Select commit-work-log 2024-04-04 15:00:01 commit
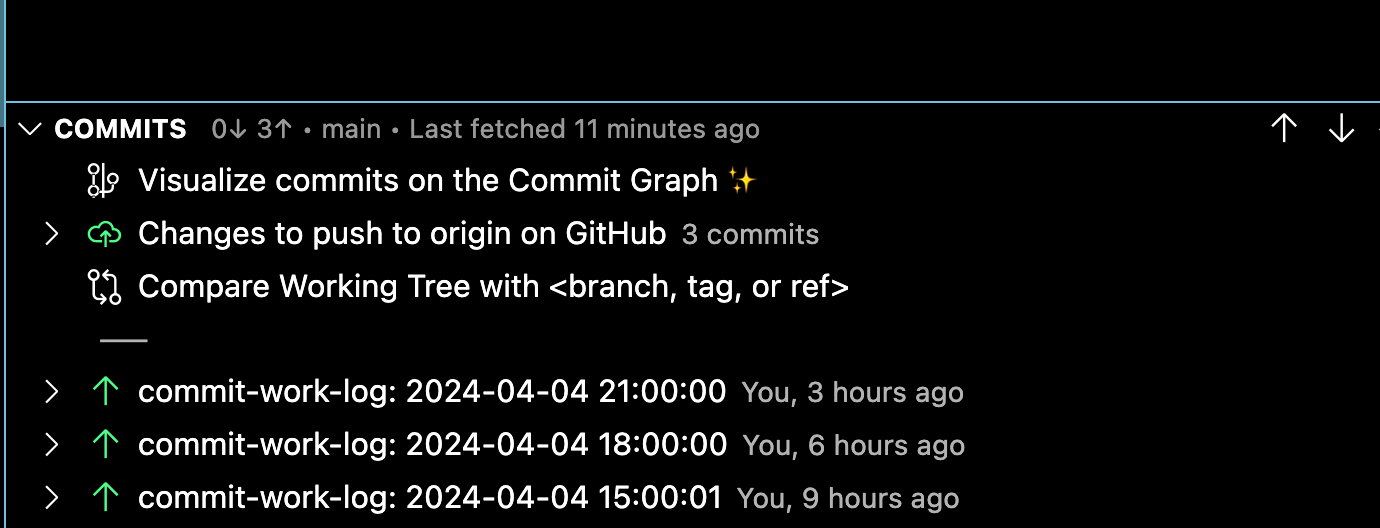1380x528 pixels. (430, 497)
